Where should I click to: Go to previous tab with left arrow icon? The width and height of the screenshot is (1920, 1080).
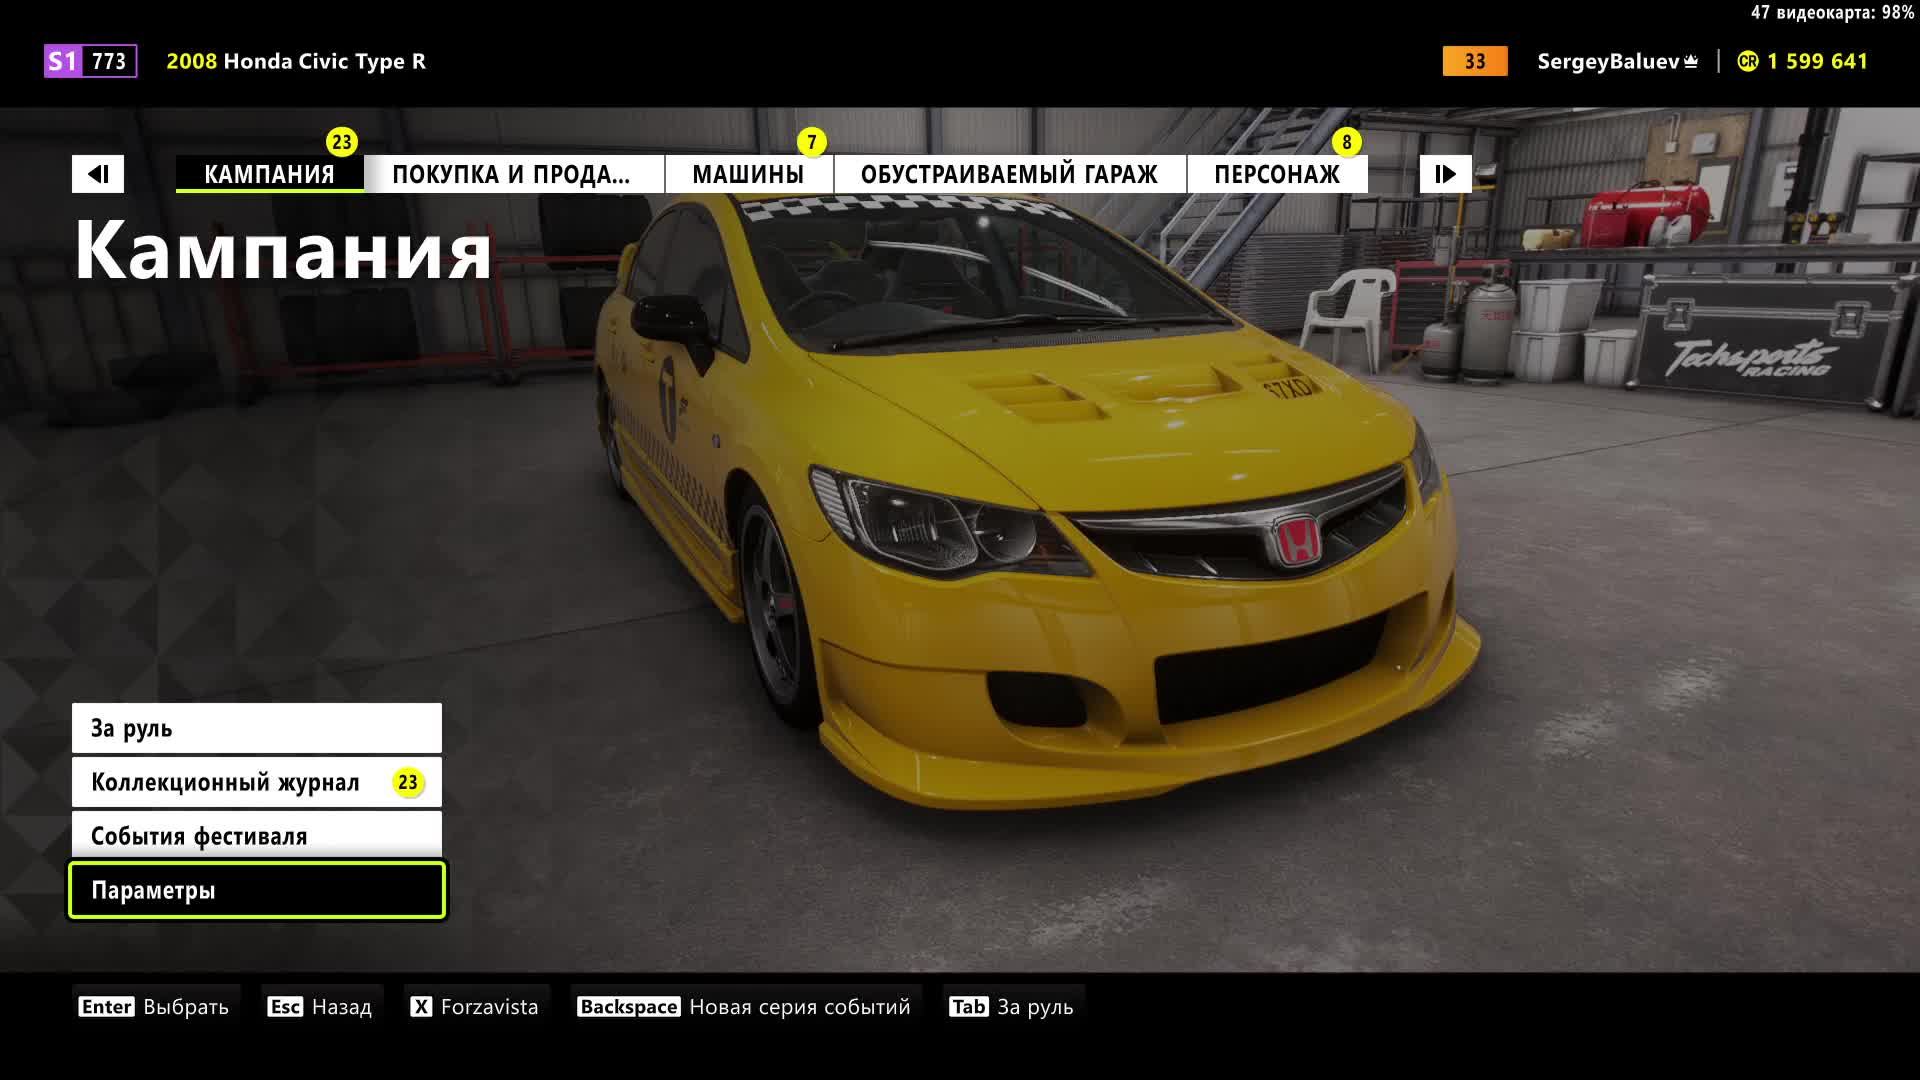(x=98, y=174)
